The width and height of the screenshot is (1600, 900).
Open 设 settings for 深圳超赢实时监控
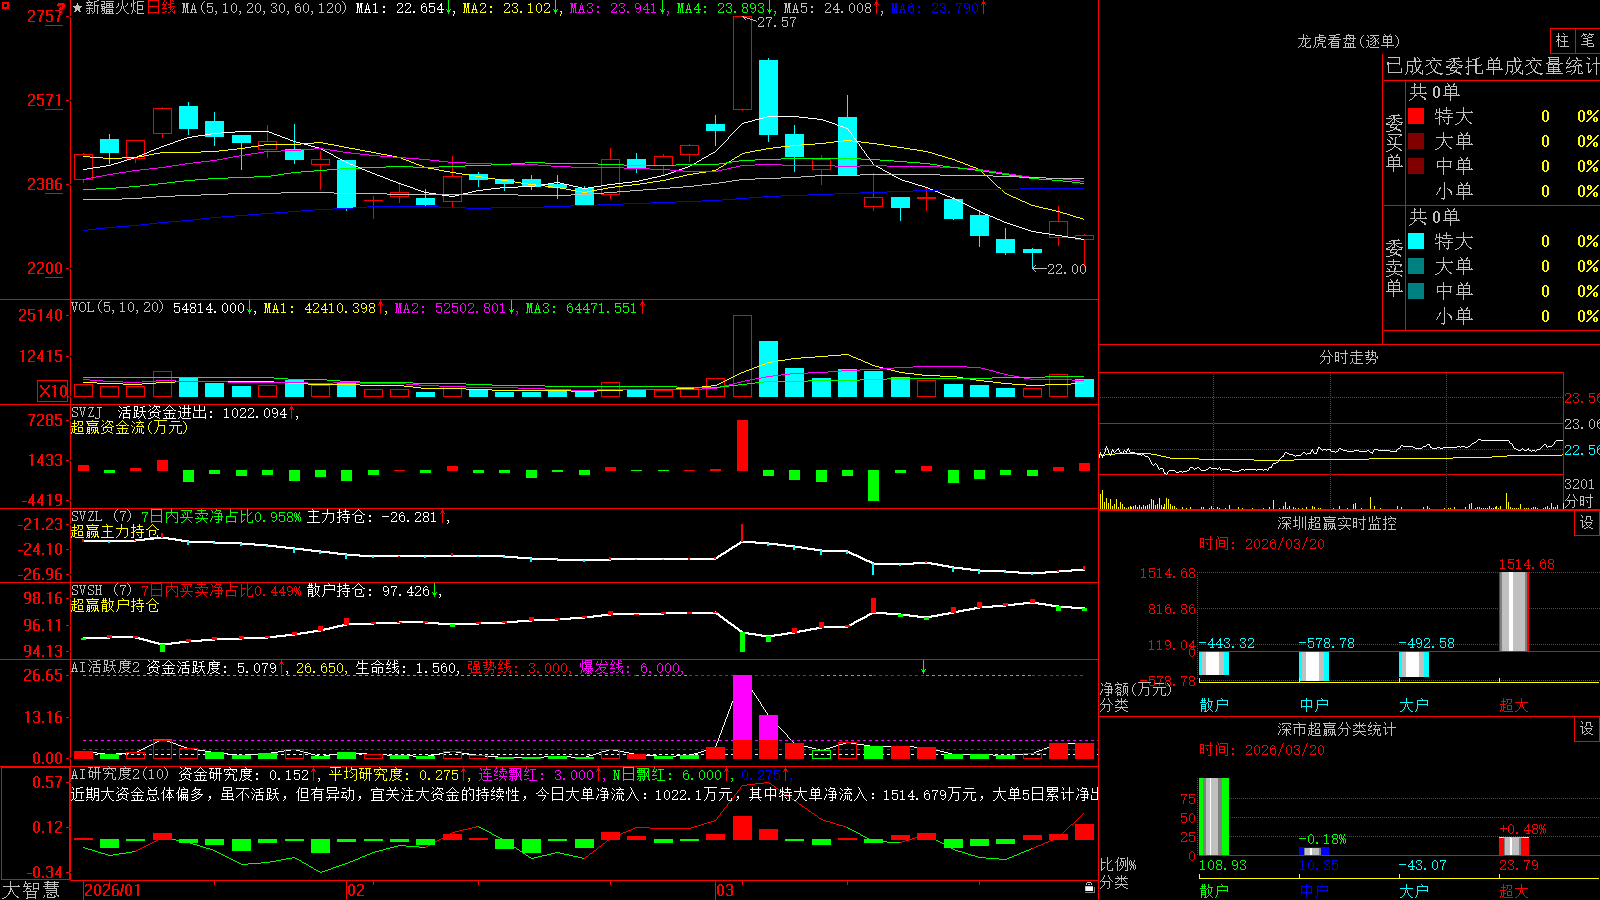[1587, 523]
